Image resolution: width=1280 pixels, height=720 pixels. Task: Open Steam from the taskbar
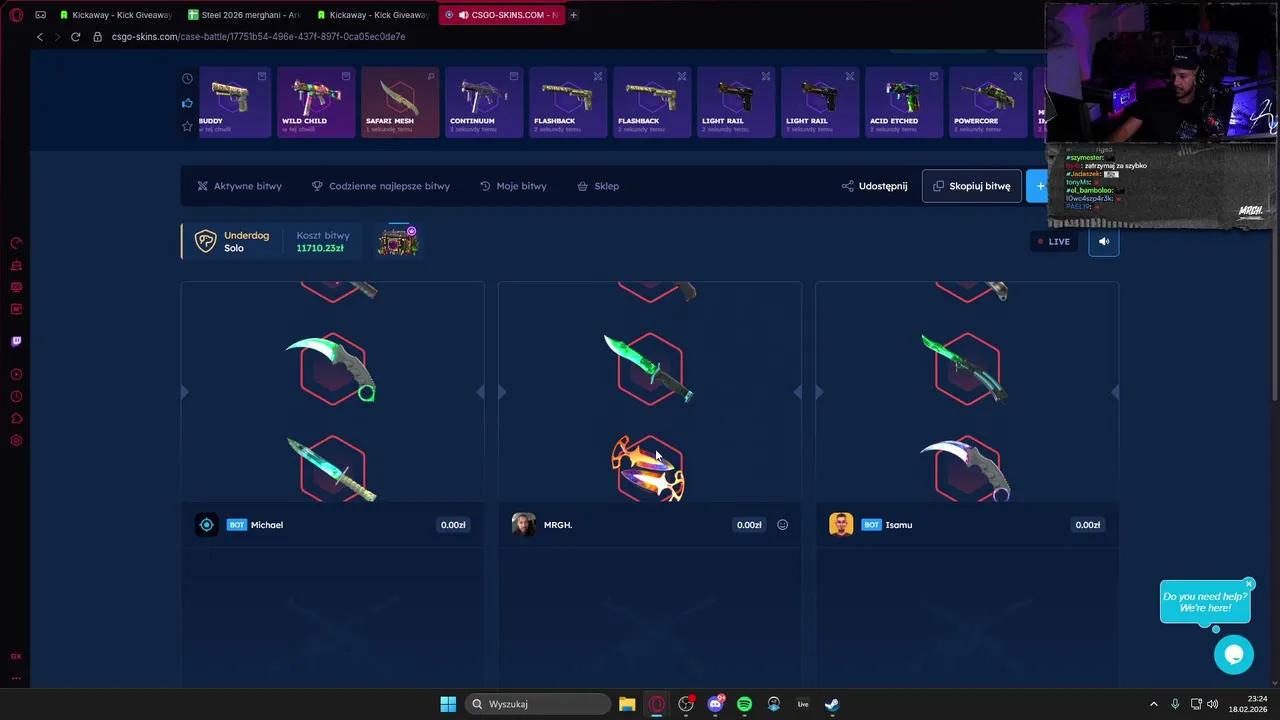[x=832, y=704]
